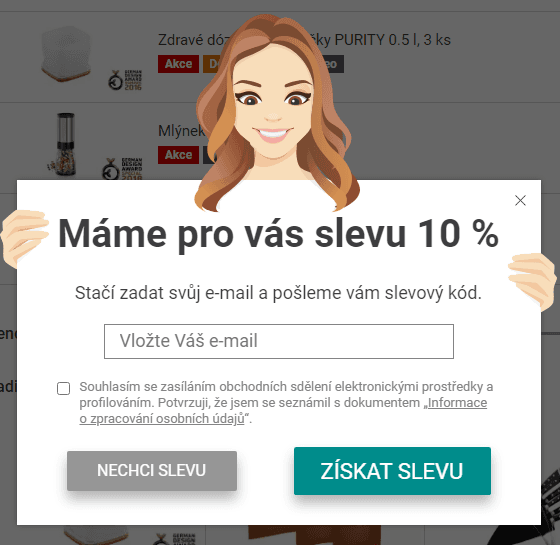Click German Design Award 2016 logo beside container

[125, 80]
